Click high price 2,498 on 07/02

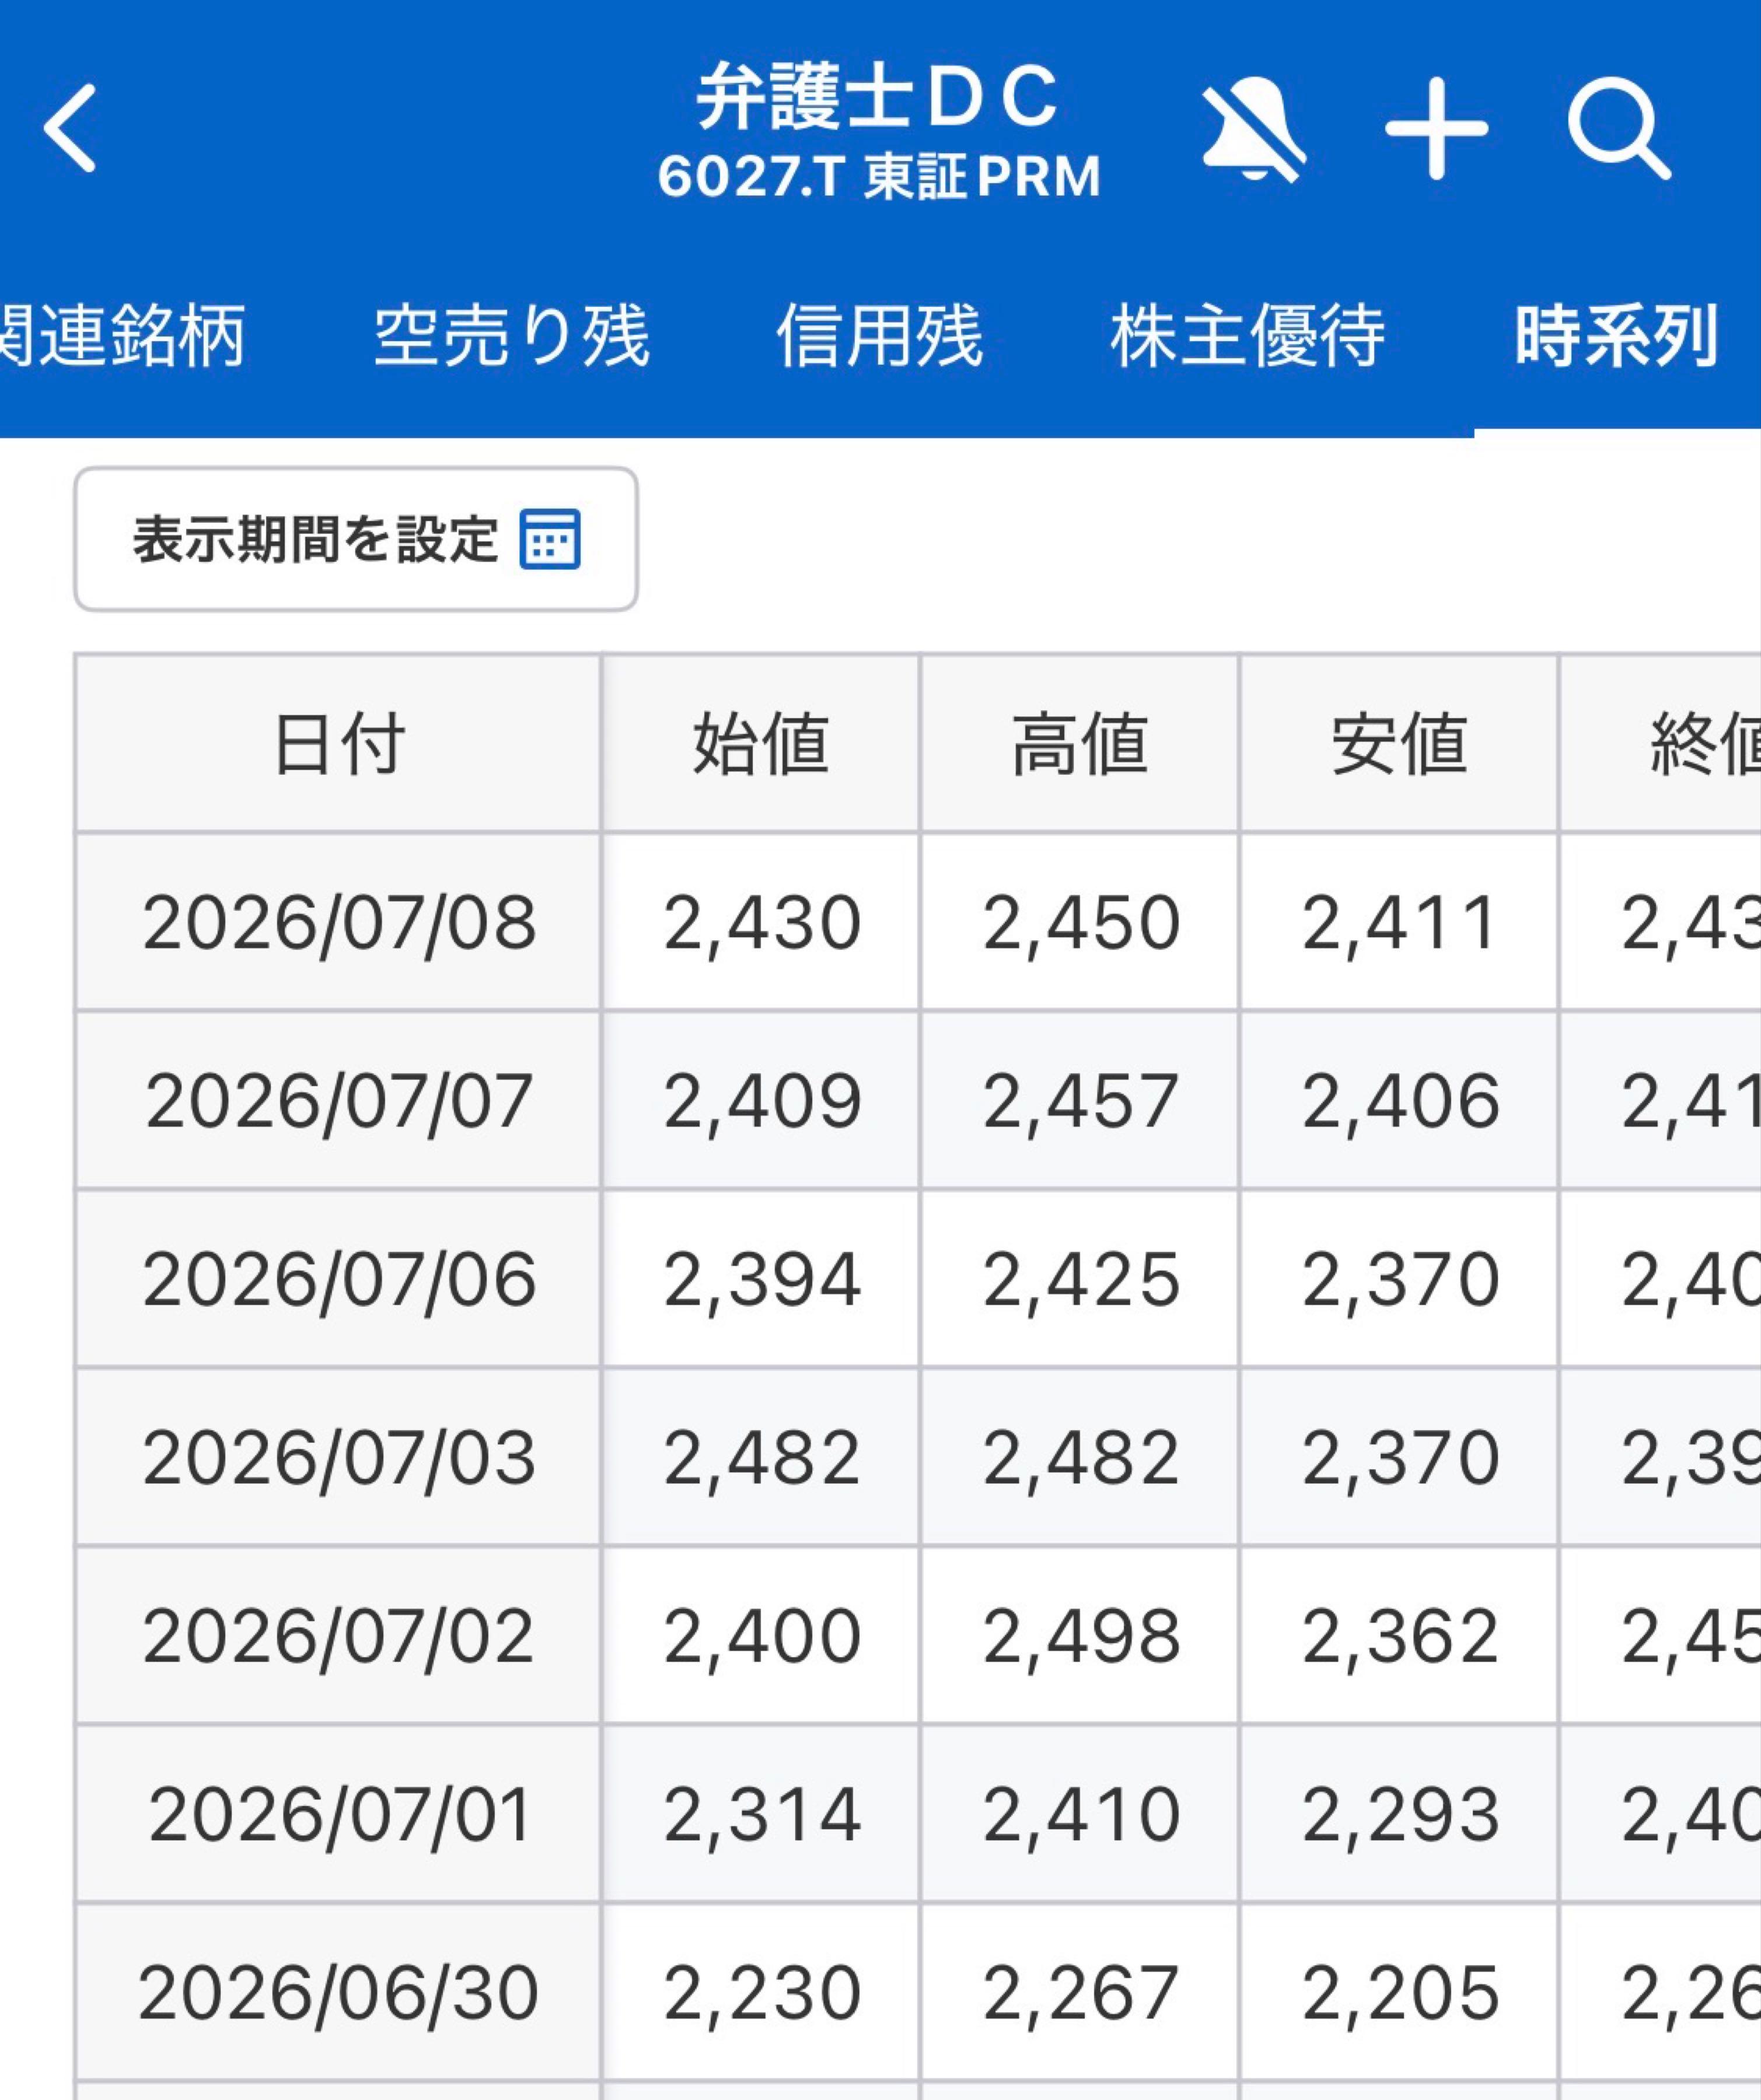click(x=1080, y=1636)
